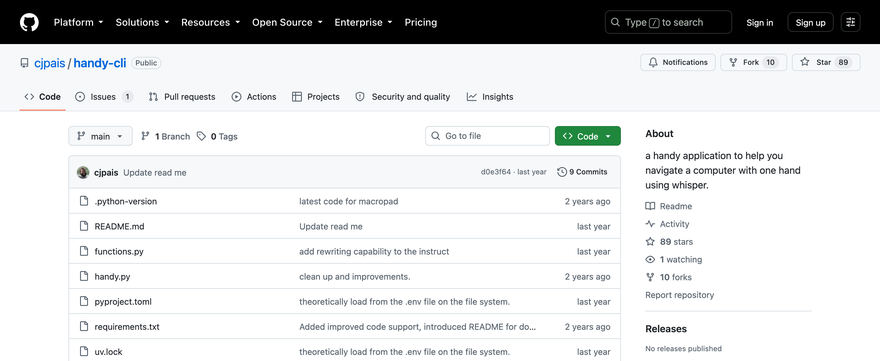This screenshot has width=880, height=361.
Task: Click the Star count 89 badge
Action: [x=843, y=62]
